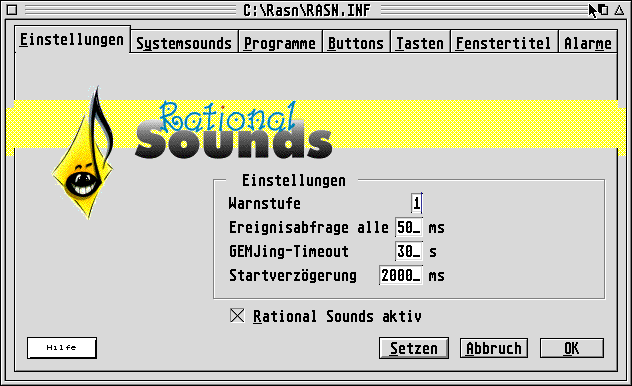Viewport: 632px width, 386px height.
Task: Click the Rational Sounds logo text
Action: pos(233,130)
